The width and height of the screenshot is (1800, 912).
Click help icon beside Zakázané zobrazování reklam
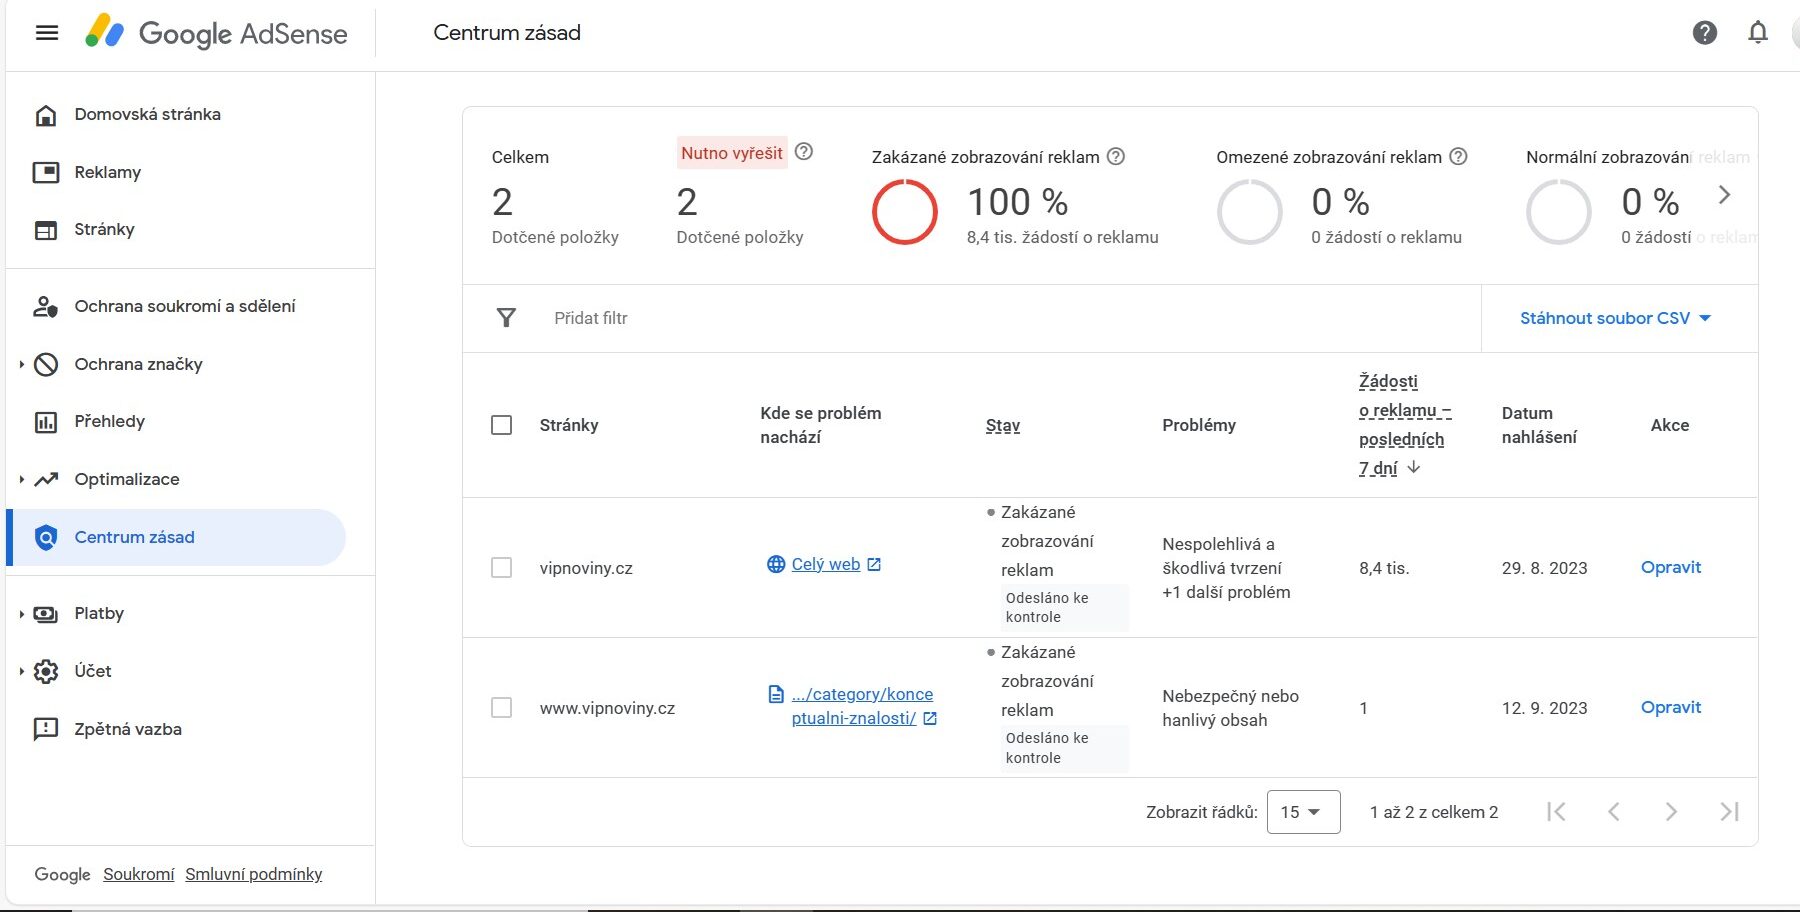click(x=1116, y=157)
